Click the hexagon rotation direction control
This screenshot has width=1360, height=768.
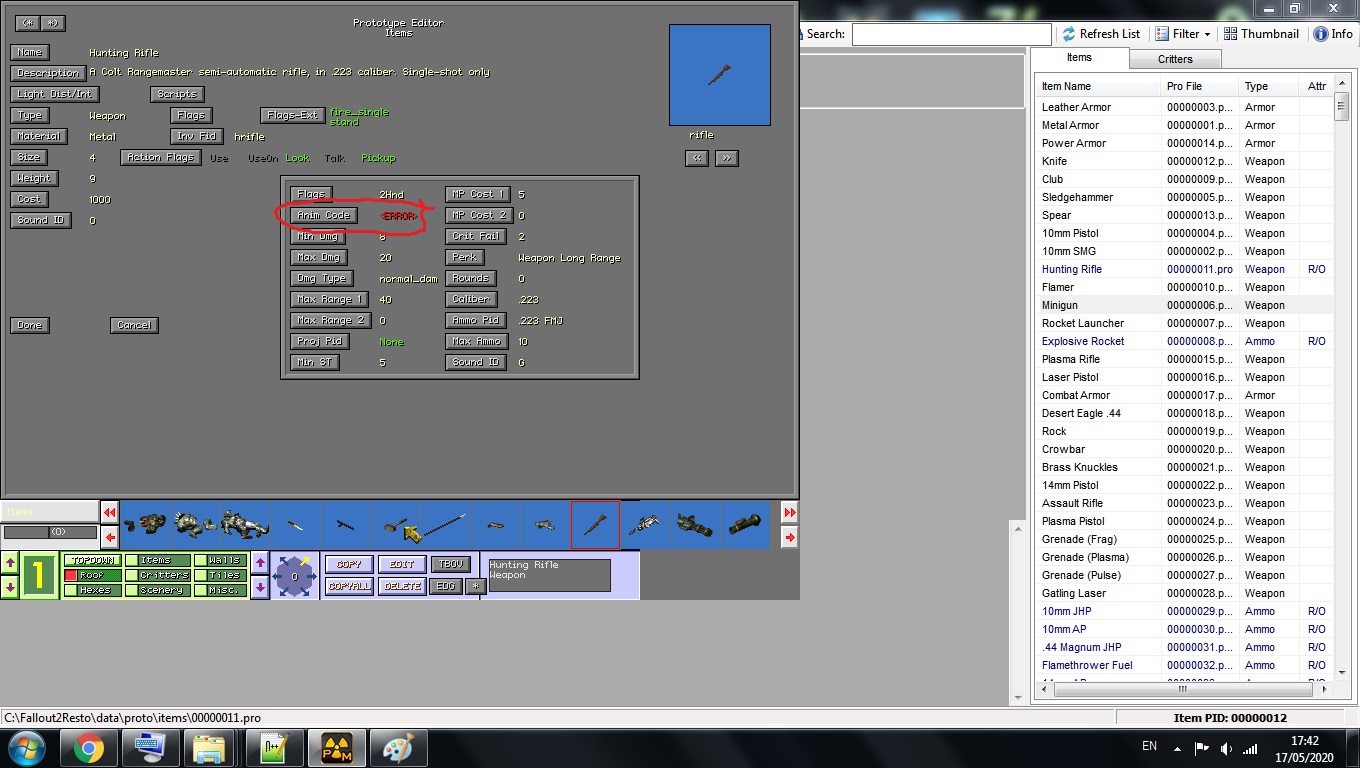point(295,576)
